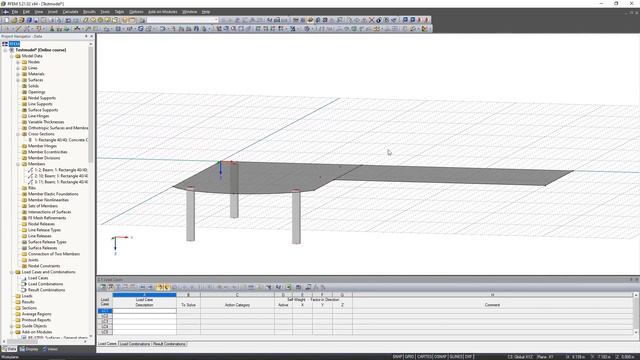640x360 pixels.
Task: Switch to the navigator Display tab
Action: 29,349
